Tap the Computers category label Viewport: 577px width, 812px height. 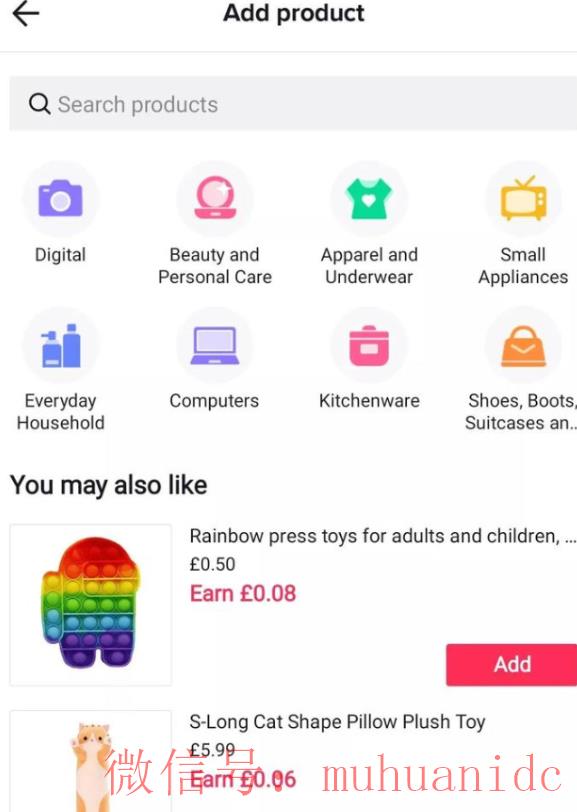(x=214, y=400)
